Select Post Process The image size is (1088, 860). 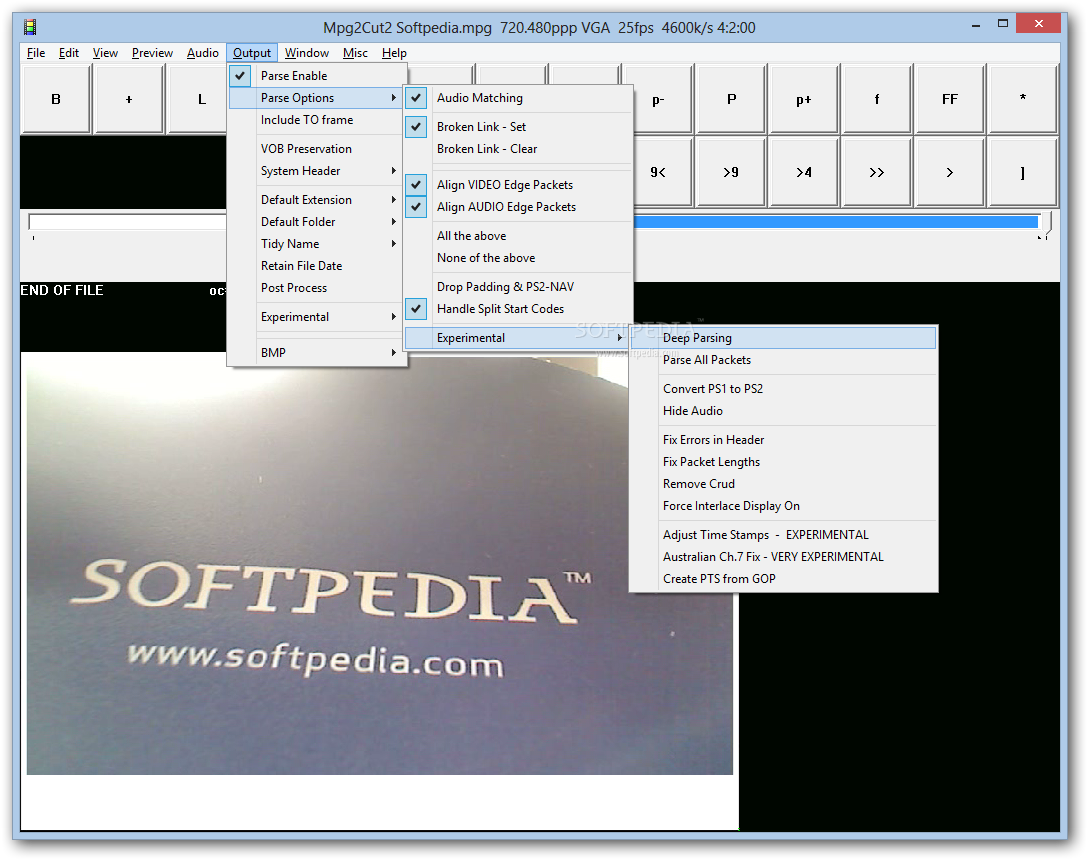click(x=317, y=288)
